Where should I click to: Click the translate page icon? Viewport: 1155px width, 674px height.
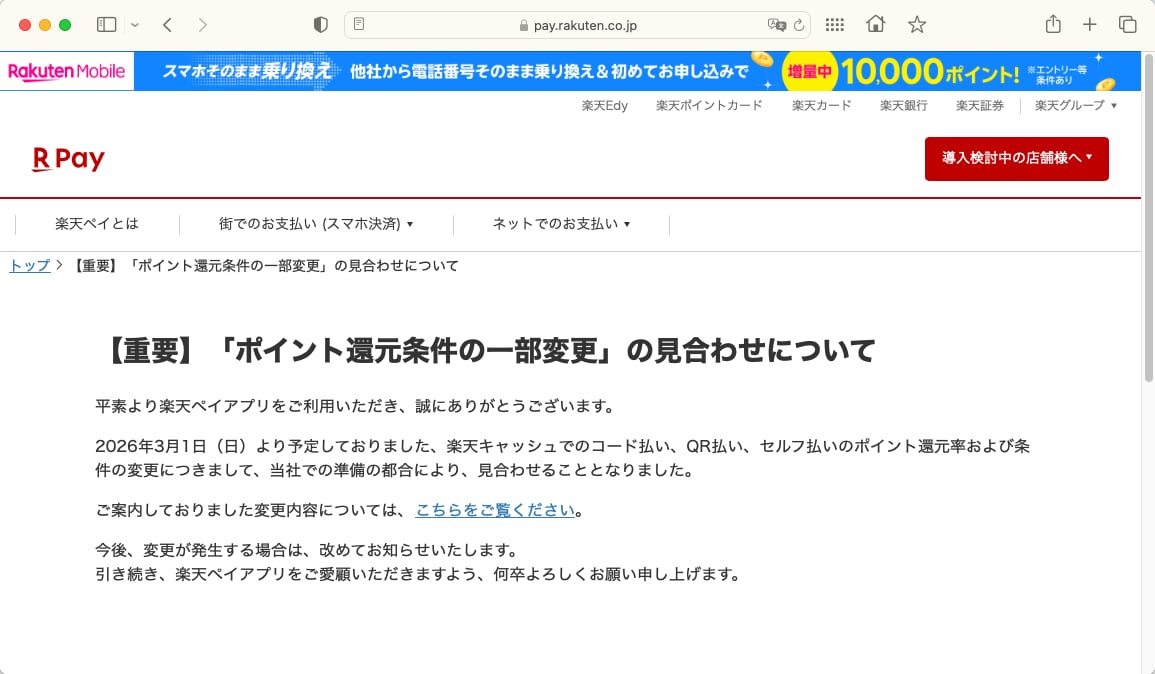coord(775,25)
